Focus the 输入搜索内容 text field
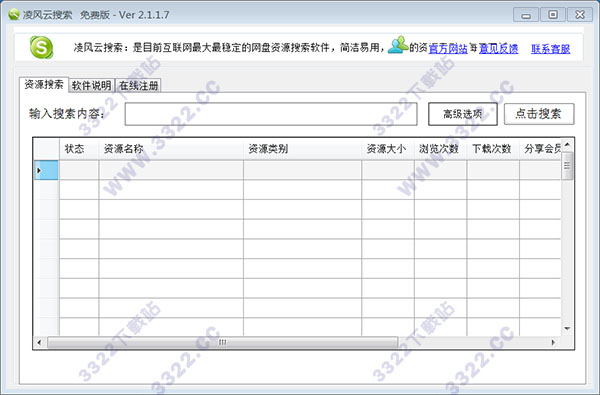 click(271, 114)
